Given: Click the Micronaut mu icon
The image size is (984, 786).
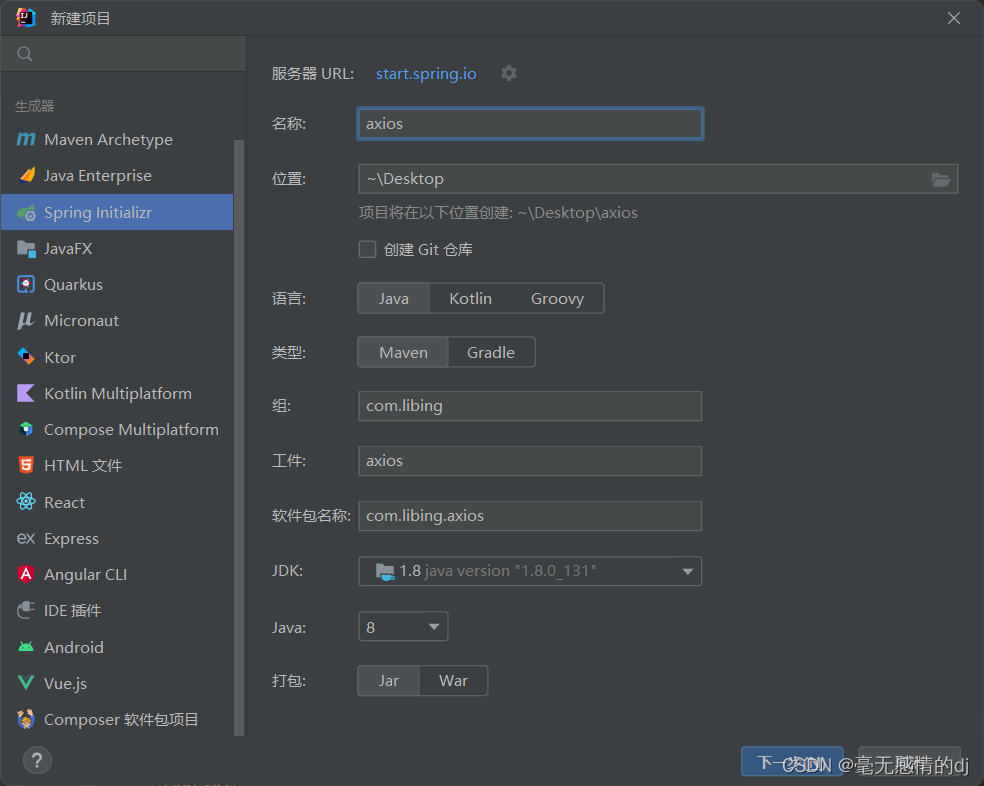Looking at the screenshot, I should point(26,321).
